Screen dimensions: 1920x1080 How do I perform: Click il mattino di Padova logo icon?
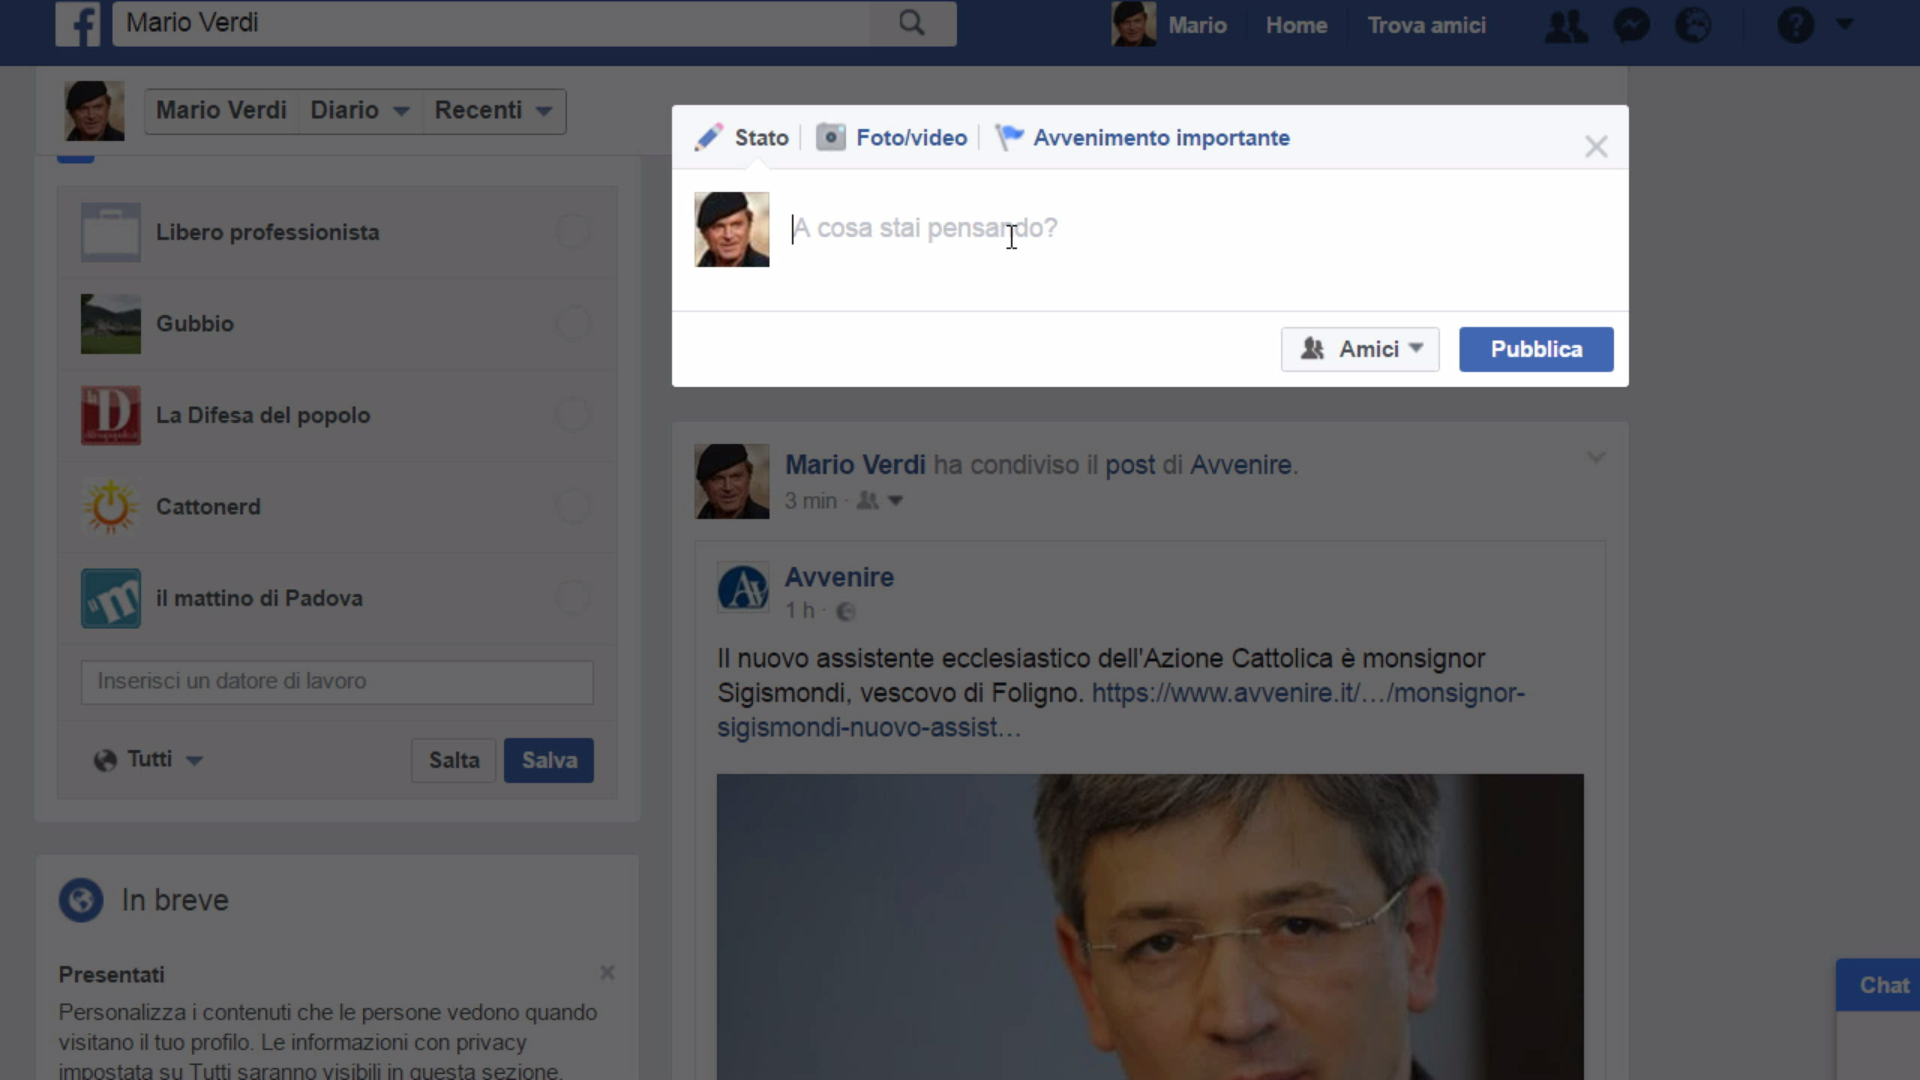tap(111, 598)
